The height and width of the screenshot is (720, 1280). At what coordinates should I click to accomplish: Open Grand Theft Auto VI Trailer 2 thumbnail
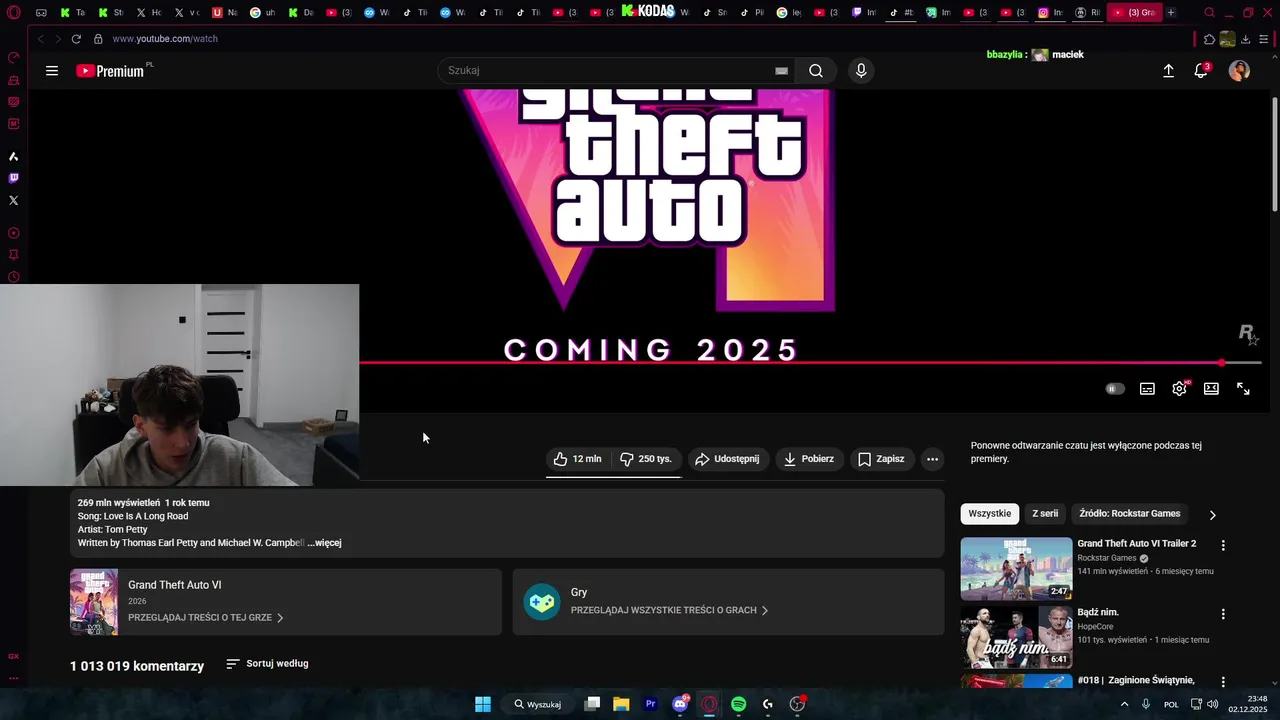1016,569
